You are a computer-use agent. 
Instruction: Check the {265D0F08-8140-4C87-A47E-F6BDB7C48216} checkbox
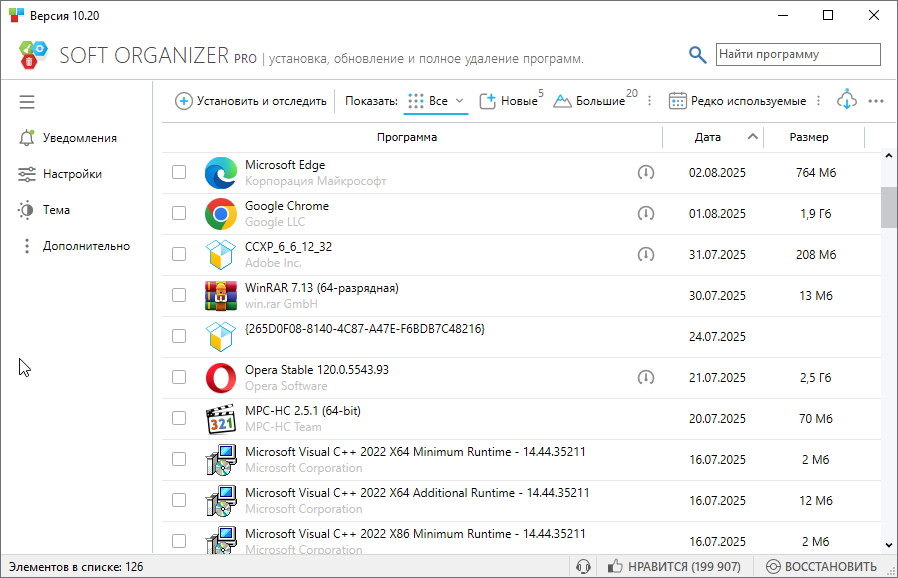(x=179, y=336)
